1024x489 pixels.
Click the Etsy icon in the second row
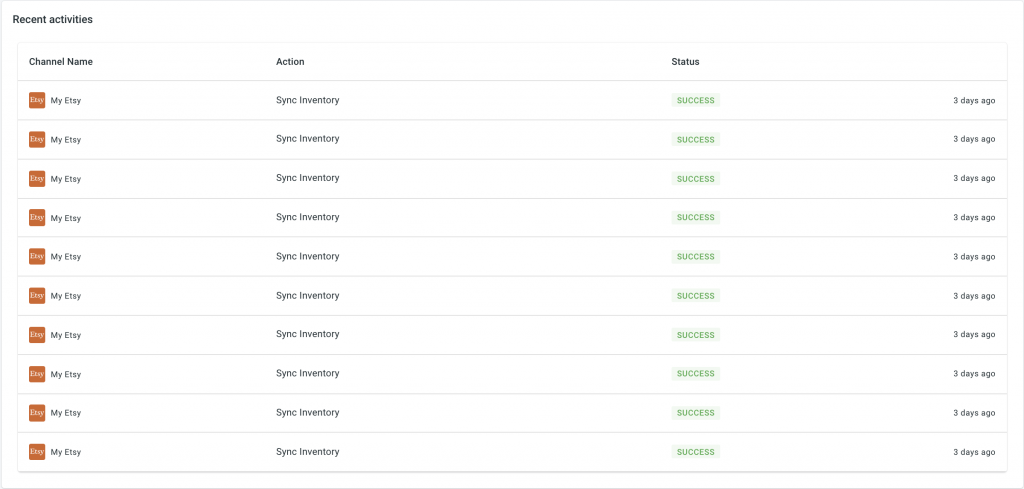coord(37,139)
